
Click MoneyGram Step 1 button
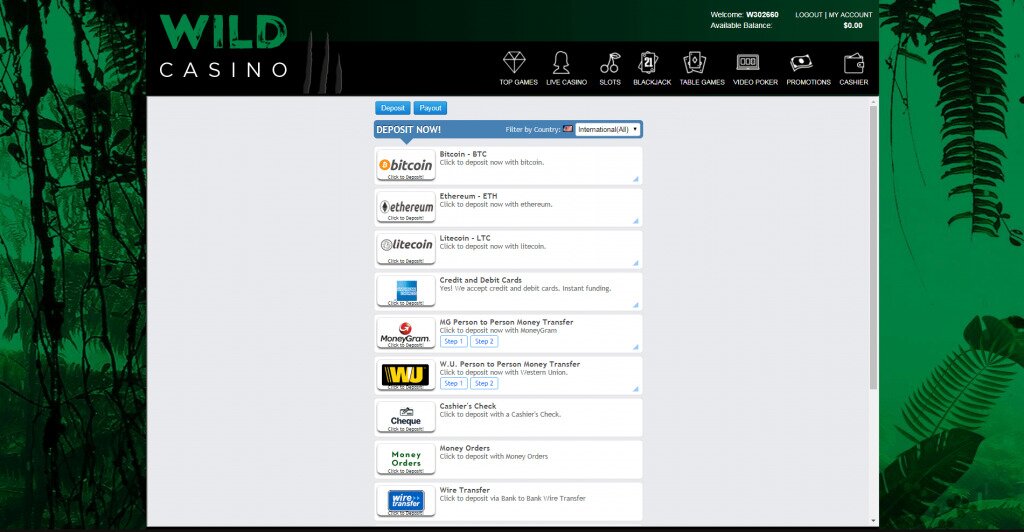click(x=453, y=341)
